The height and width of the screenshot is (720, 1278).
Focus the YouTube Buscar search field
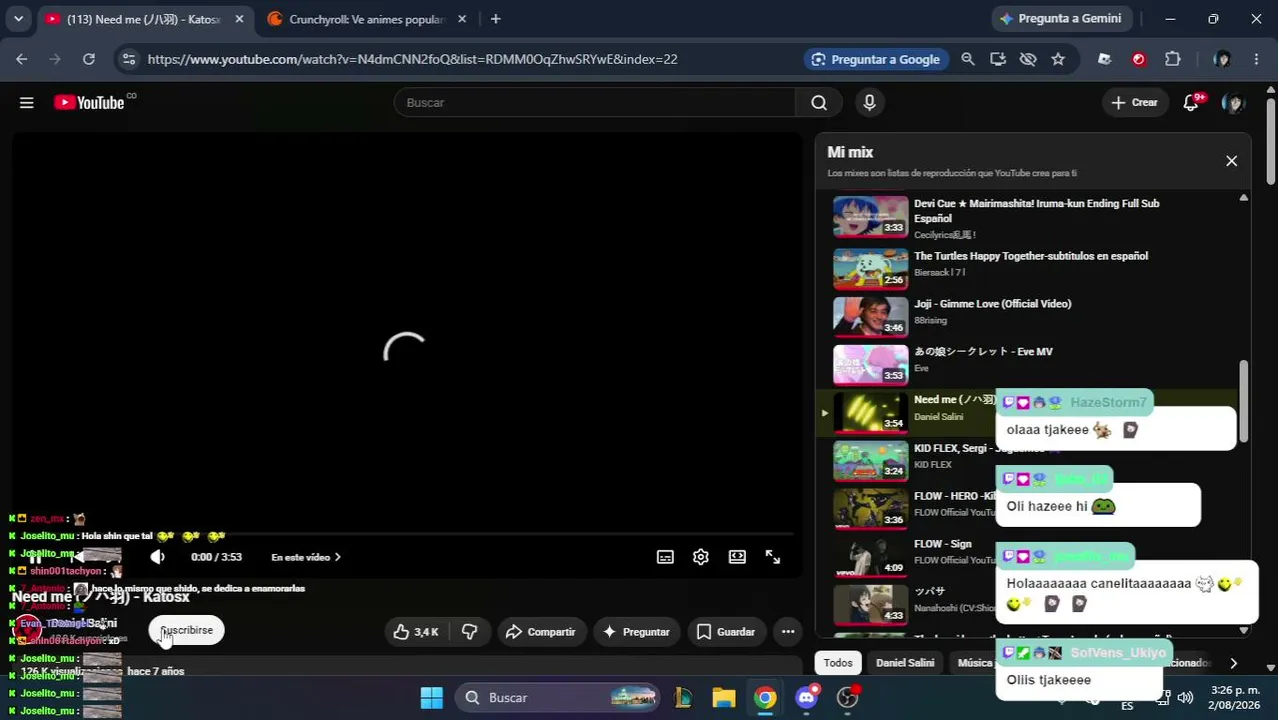point(595,102)
